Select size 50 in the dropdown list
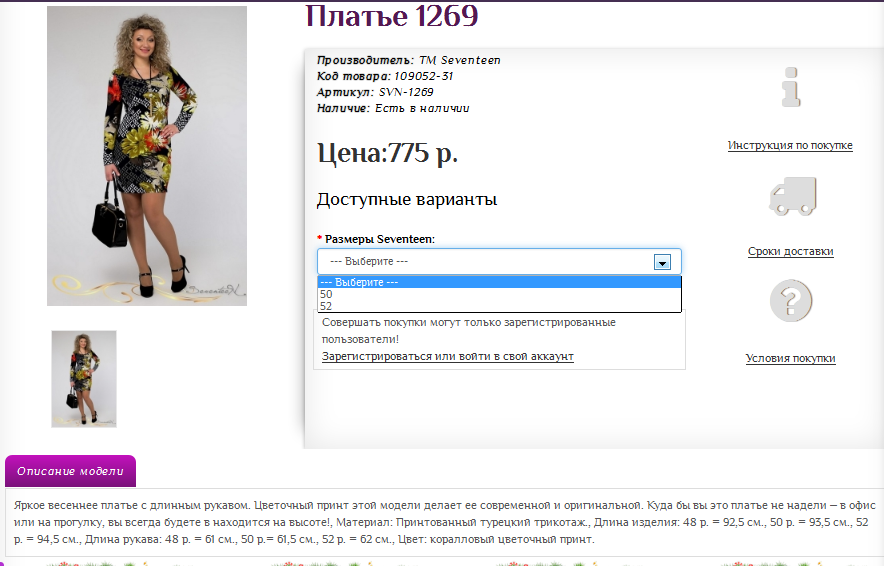 click(500, 294)
